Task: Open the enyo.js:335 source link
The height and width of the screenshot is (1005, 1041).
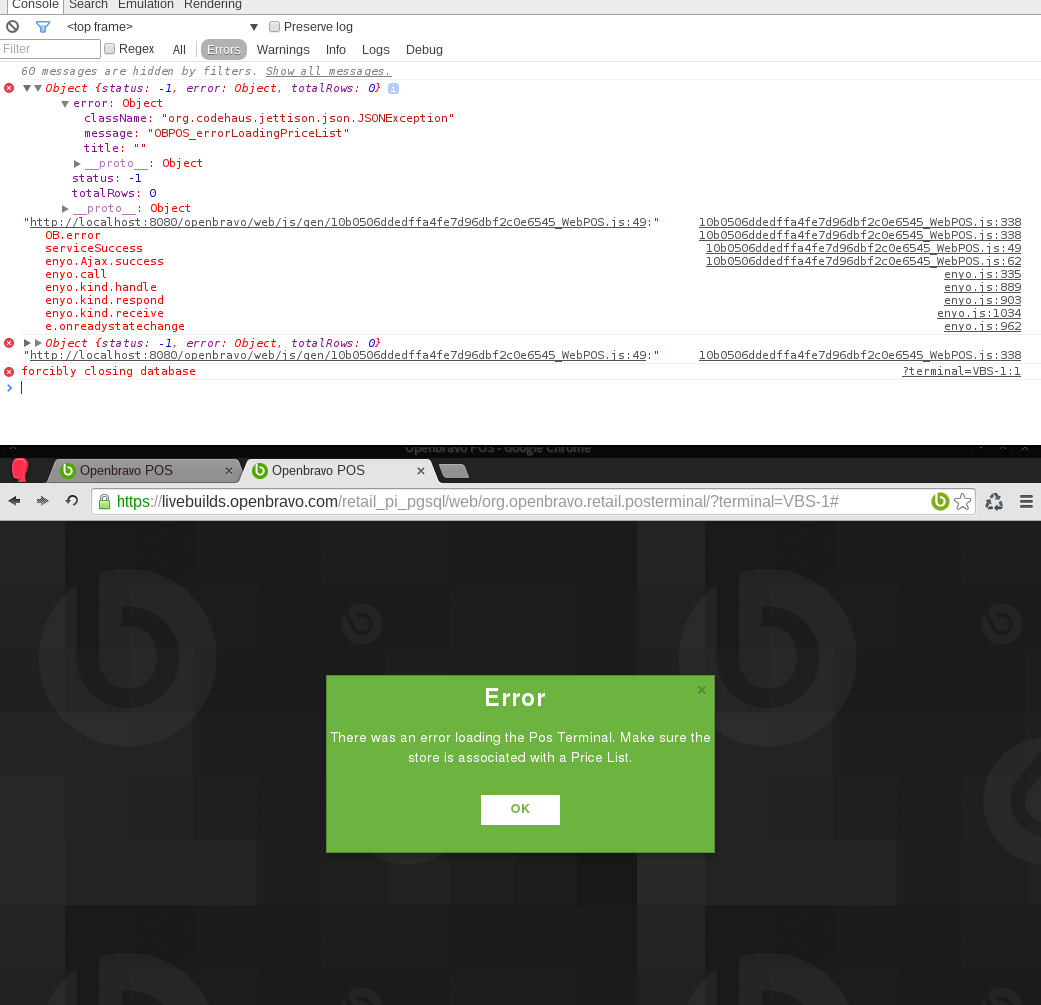Action: tap(983, 274)
